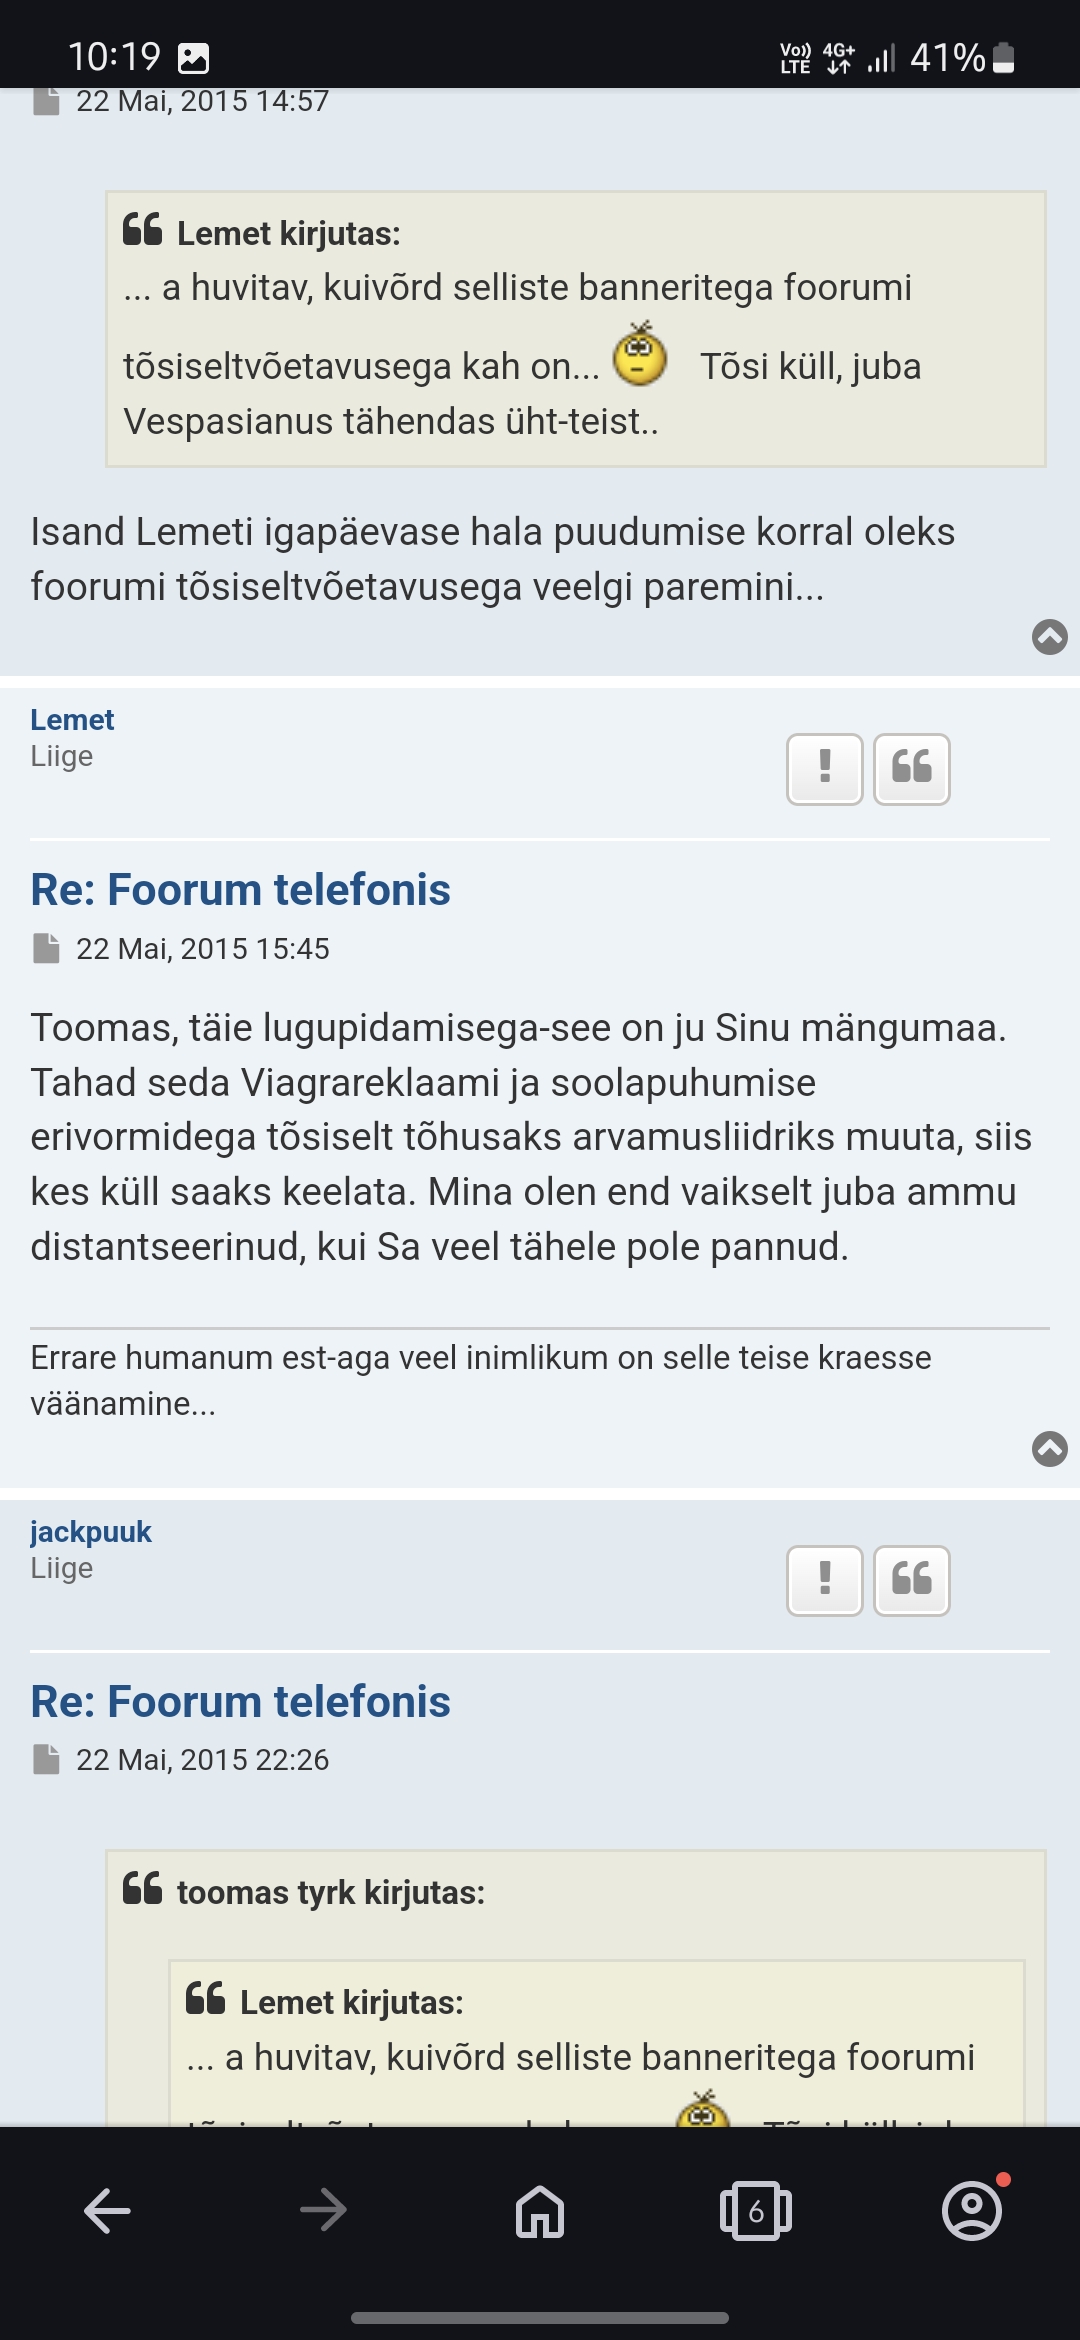Jump to top from first post arrow
The height and width of the screenshot is (2340, 1080).
1049,636
